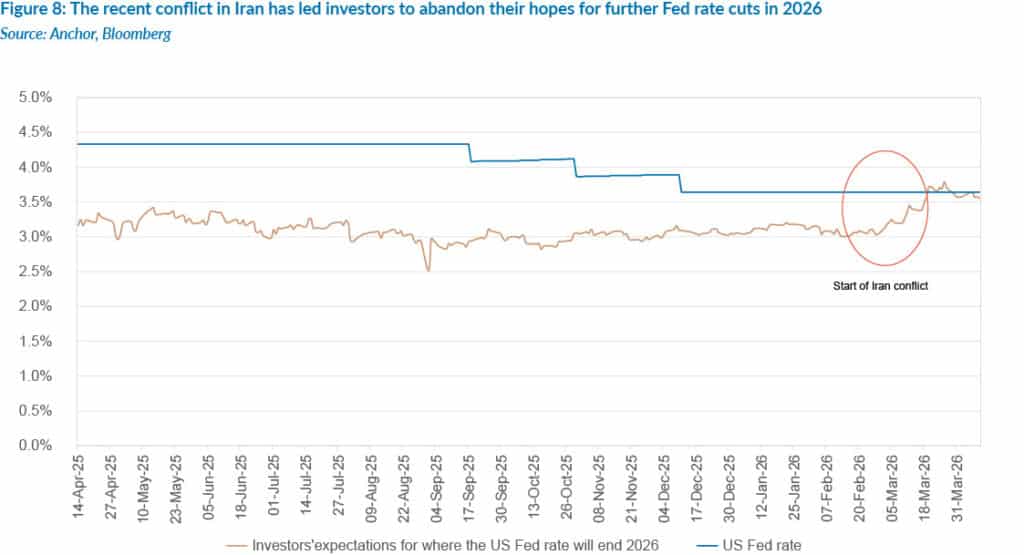Click the orange legend line swatch
The width and height of the screenshot is (1024, 555).
point(239,543)
